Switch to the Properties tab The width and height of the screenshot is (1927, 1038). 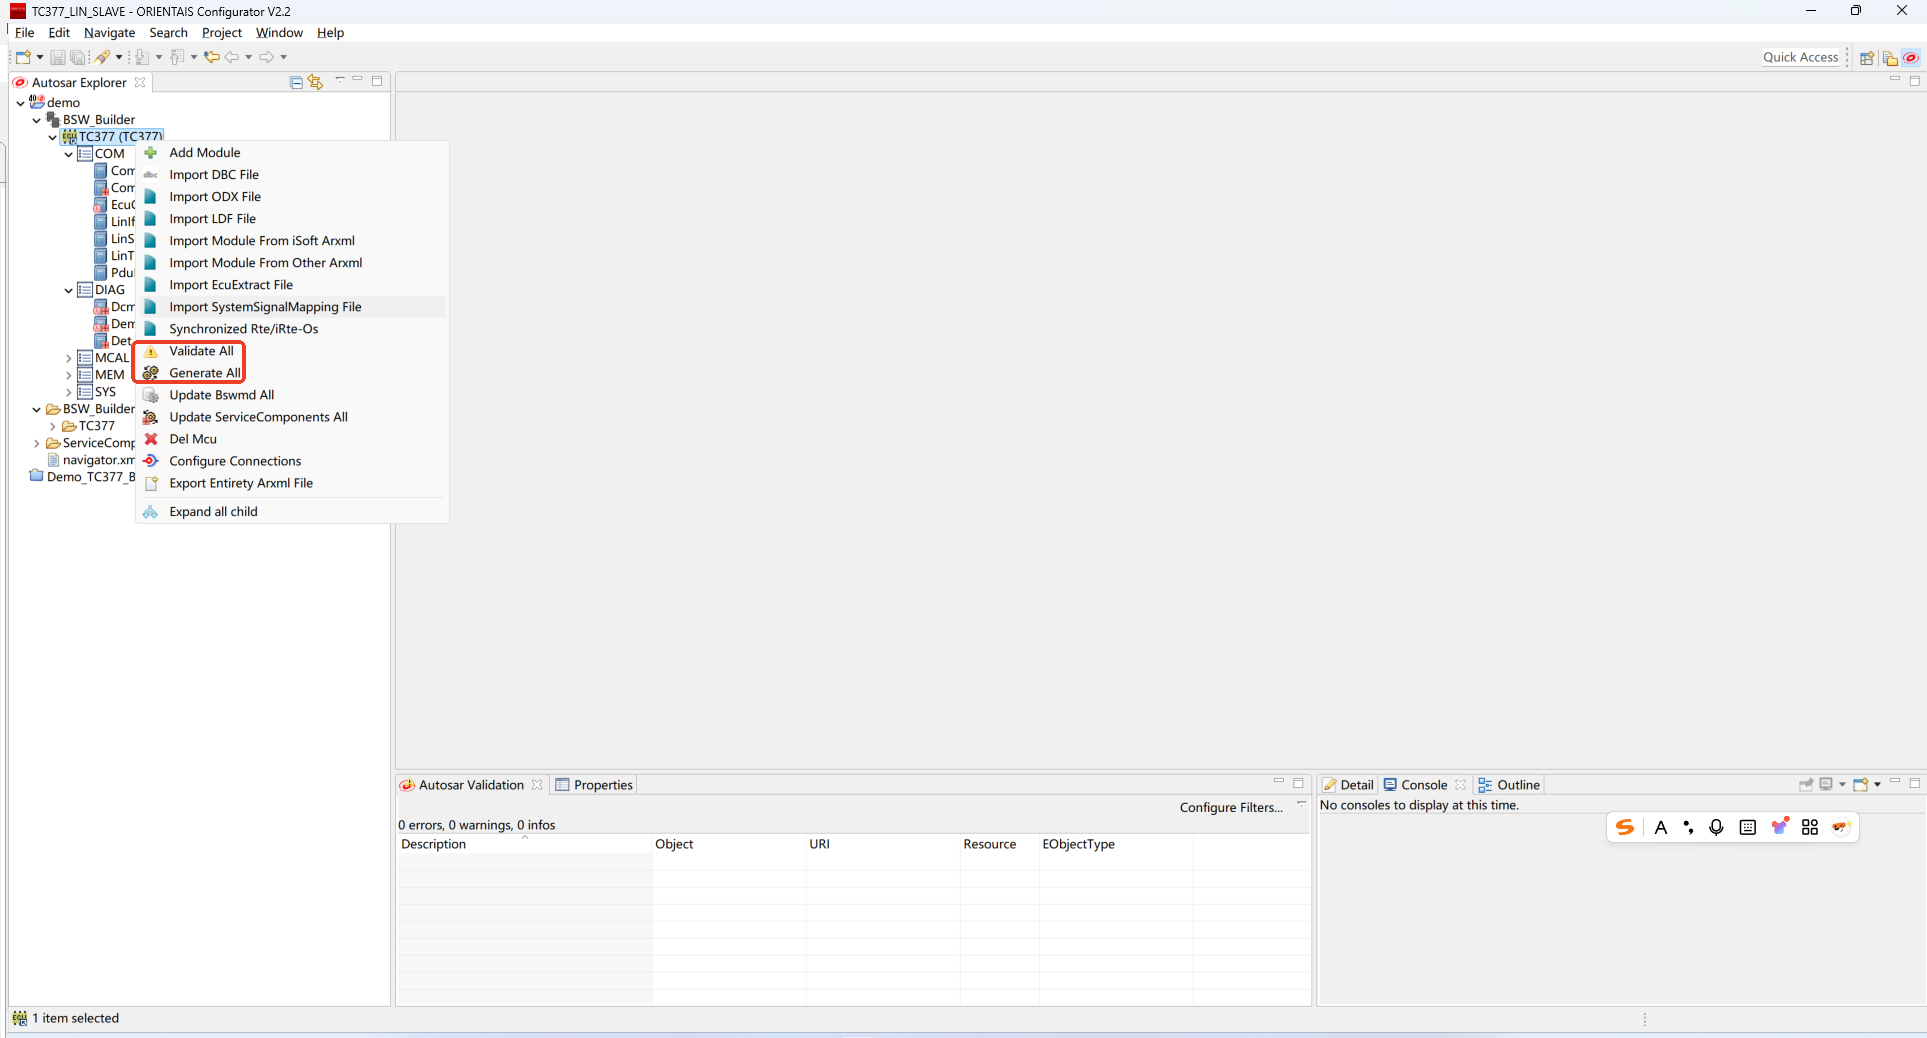(x=594, y=785)
